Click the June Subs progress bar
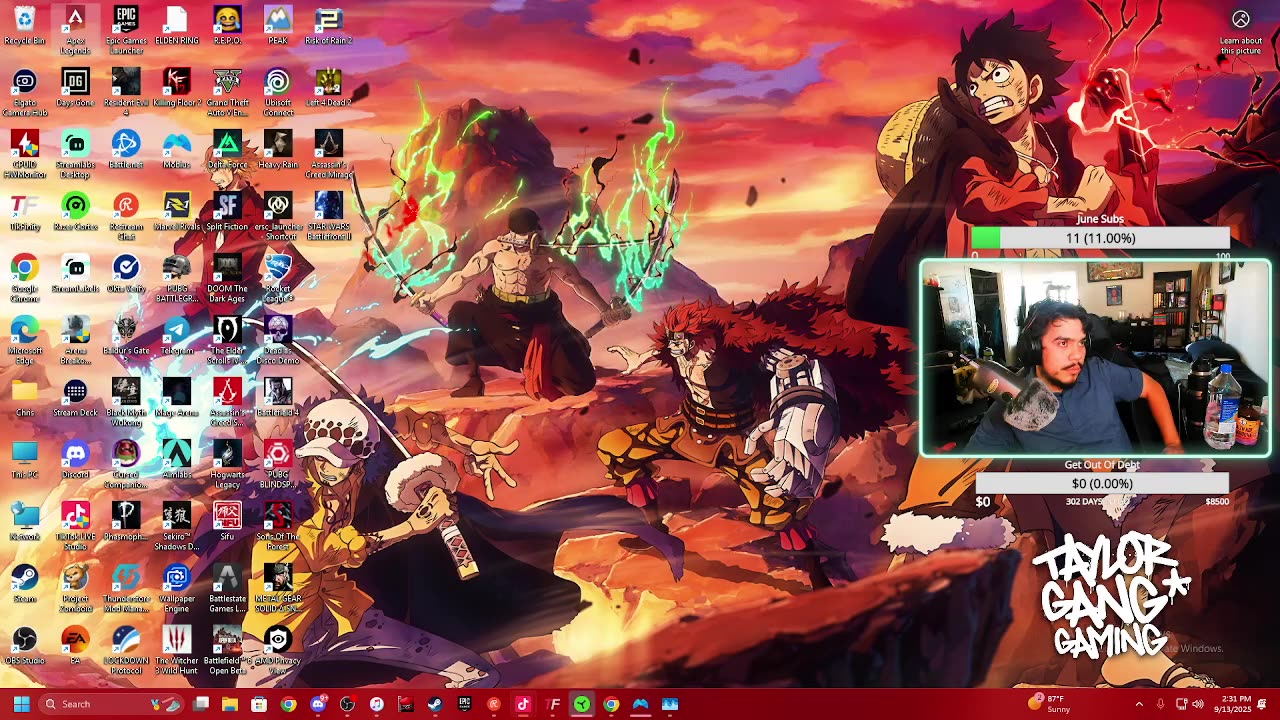Viewport: 1280px width, 720px height. tap(1100, 238)
